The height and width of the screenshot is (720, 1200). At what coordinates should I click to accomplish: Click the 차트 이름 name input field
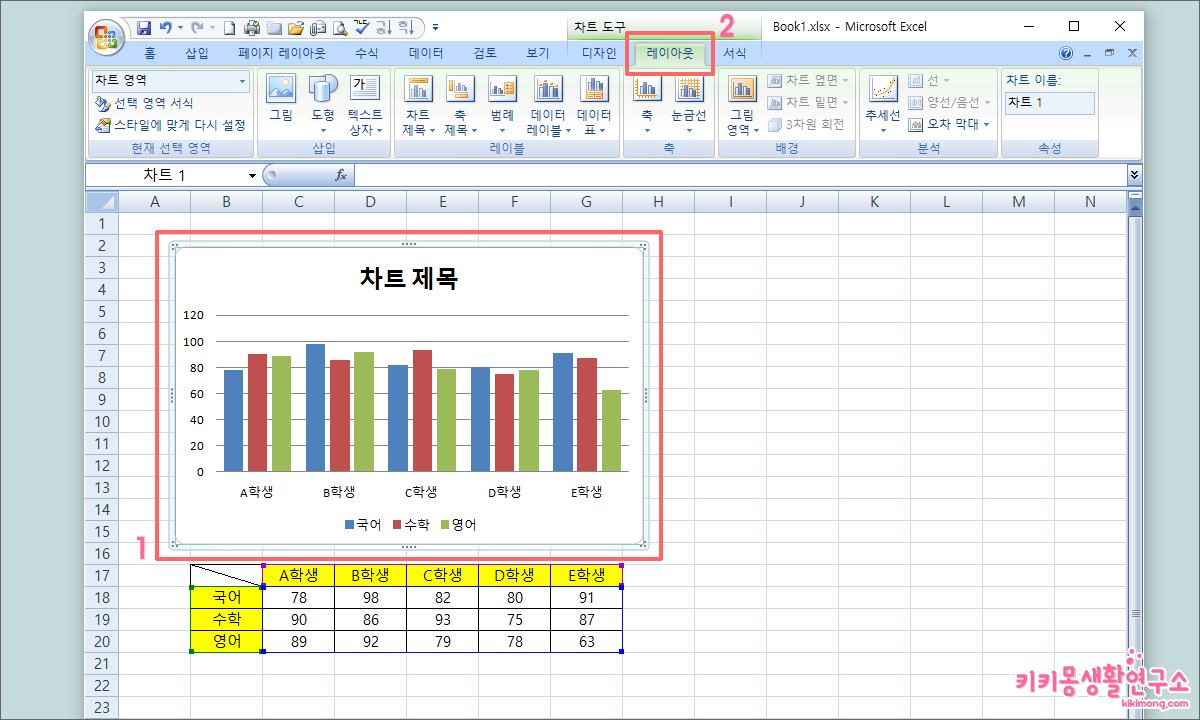(1049, 103)
